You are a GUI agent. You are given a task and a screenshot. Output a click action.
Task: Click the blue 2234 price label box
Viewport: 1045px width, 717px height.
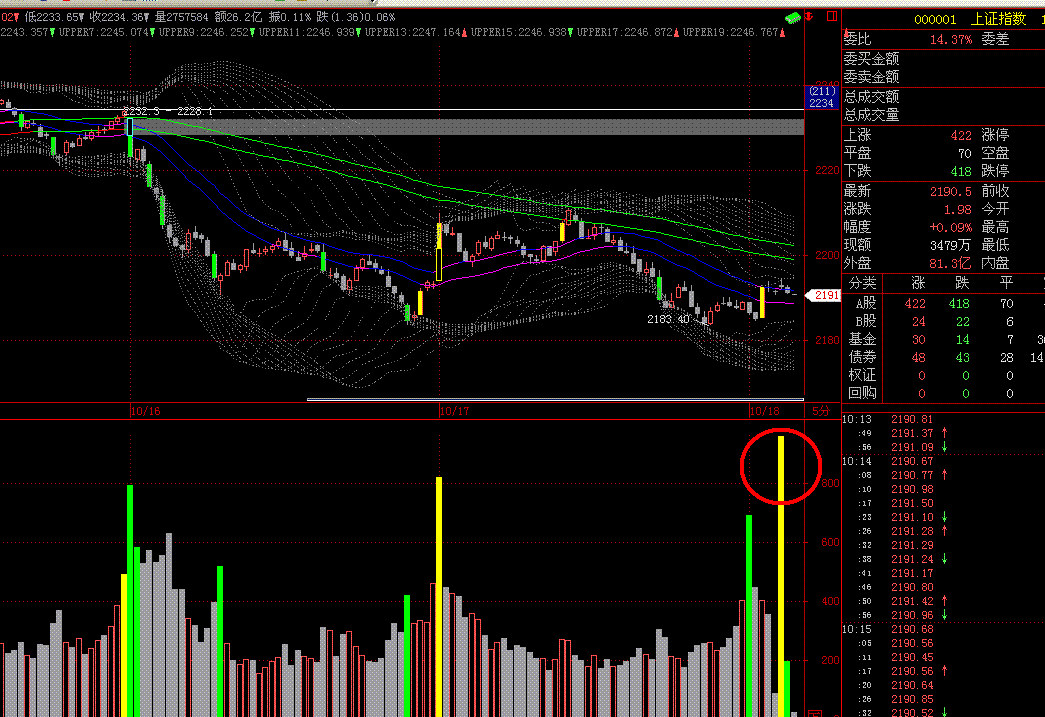(821, 97)
